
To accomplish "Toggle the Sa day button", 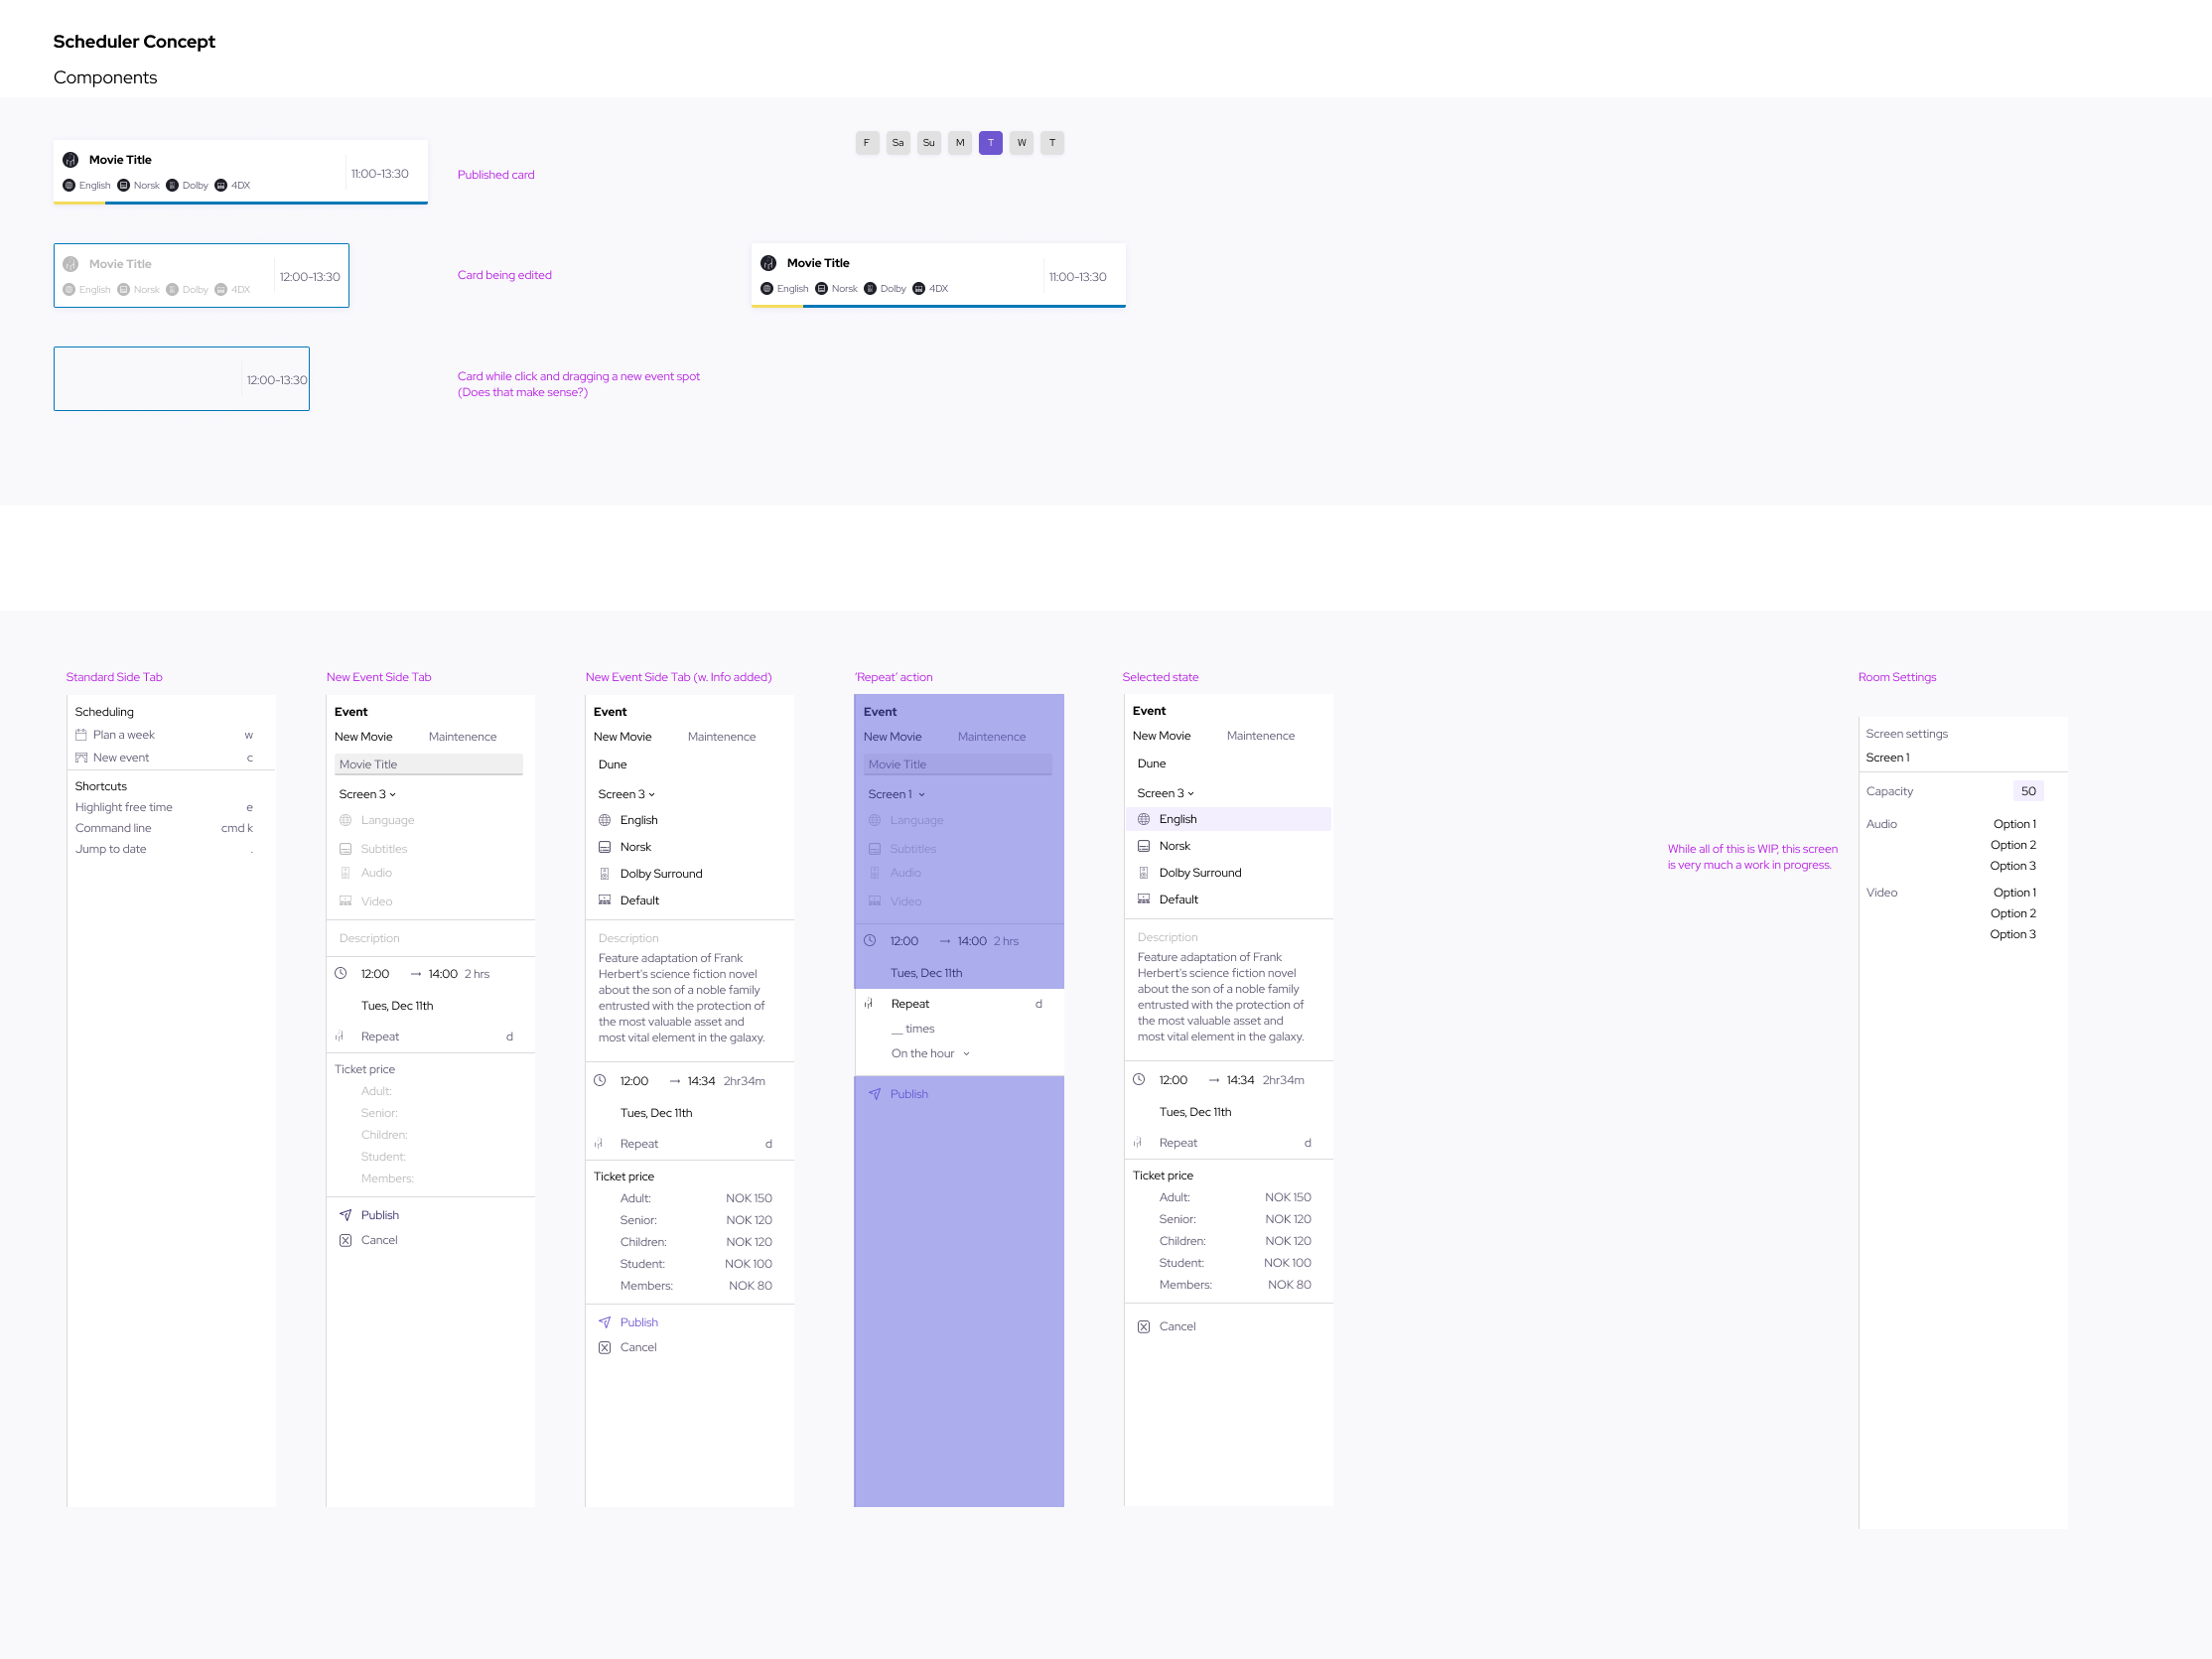I will [898, 143].
